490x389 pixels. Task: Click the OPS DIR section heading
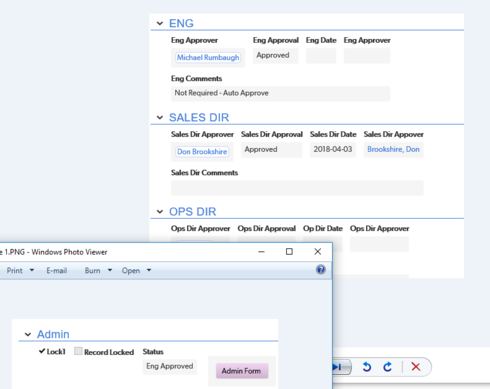[193, 212]
